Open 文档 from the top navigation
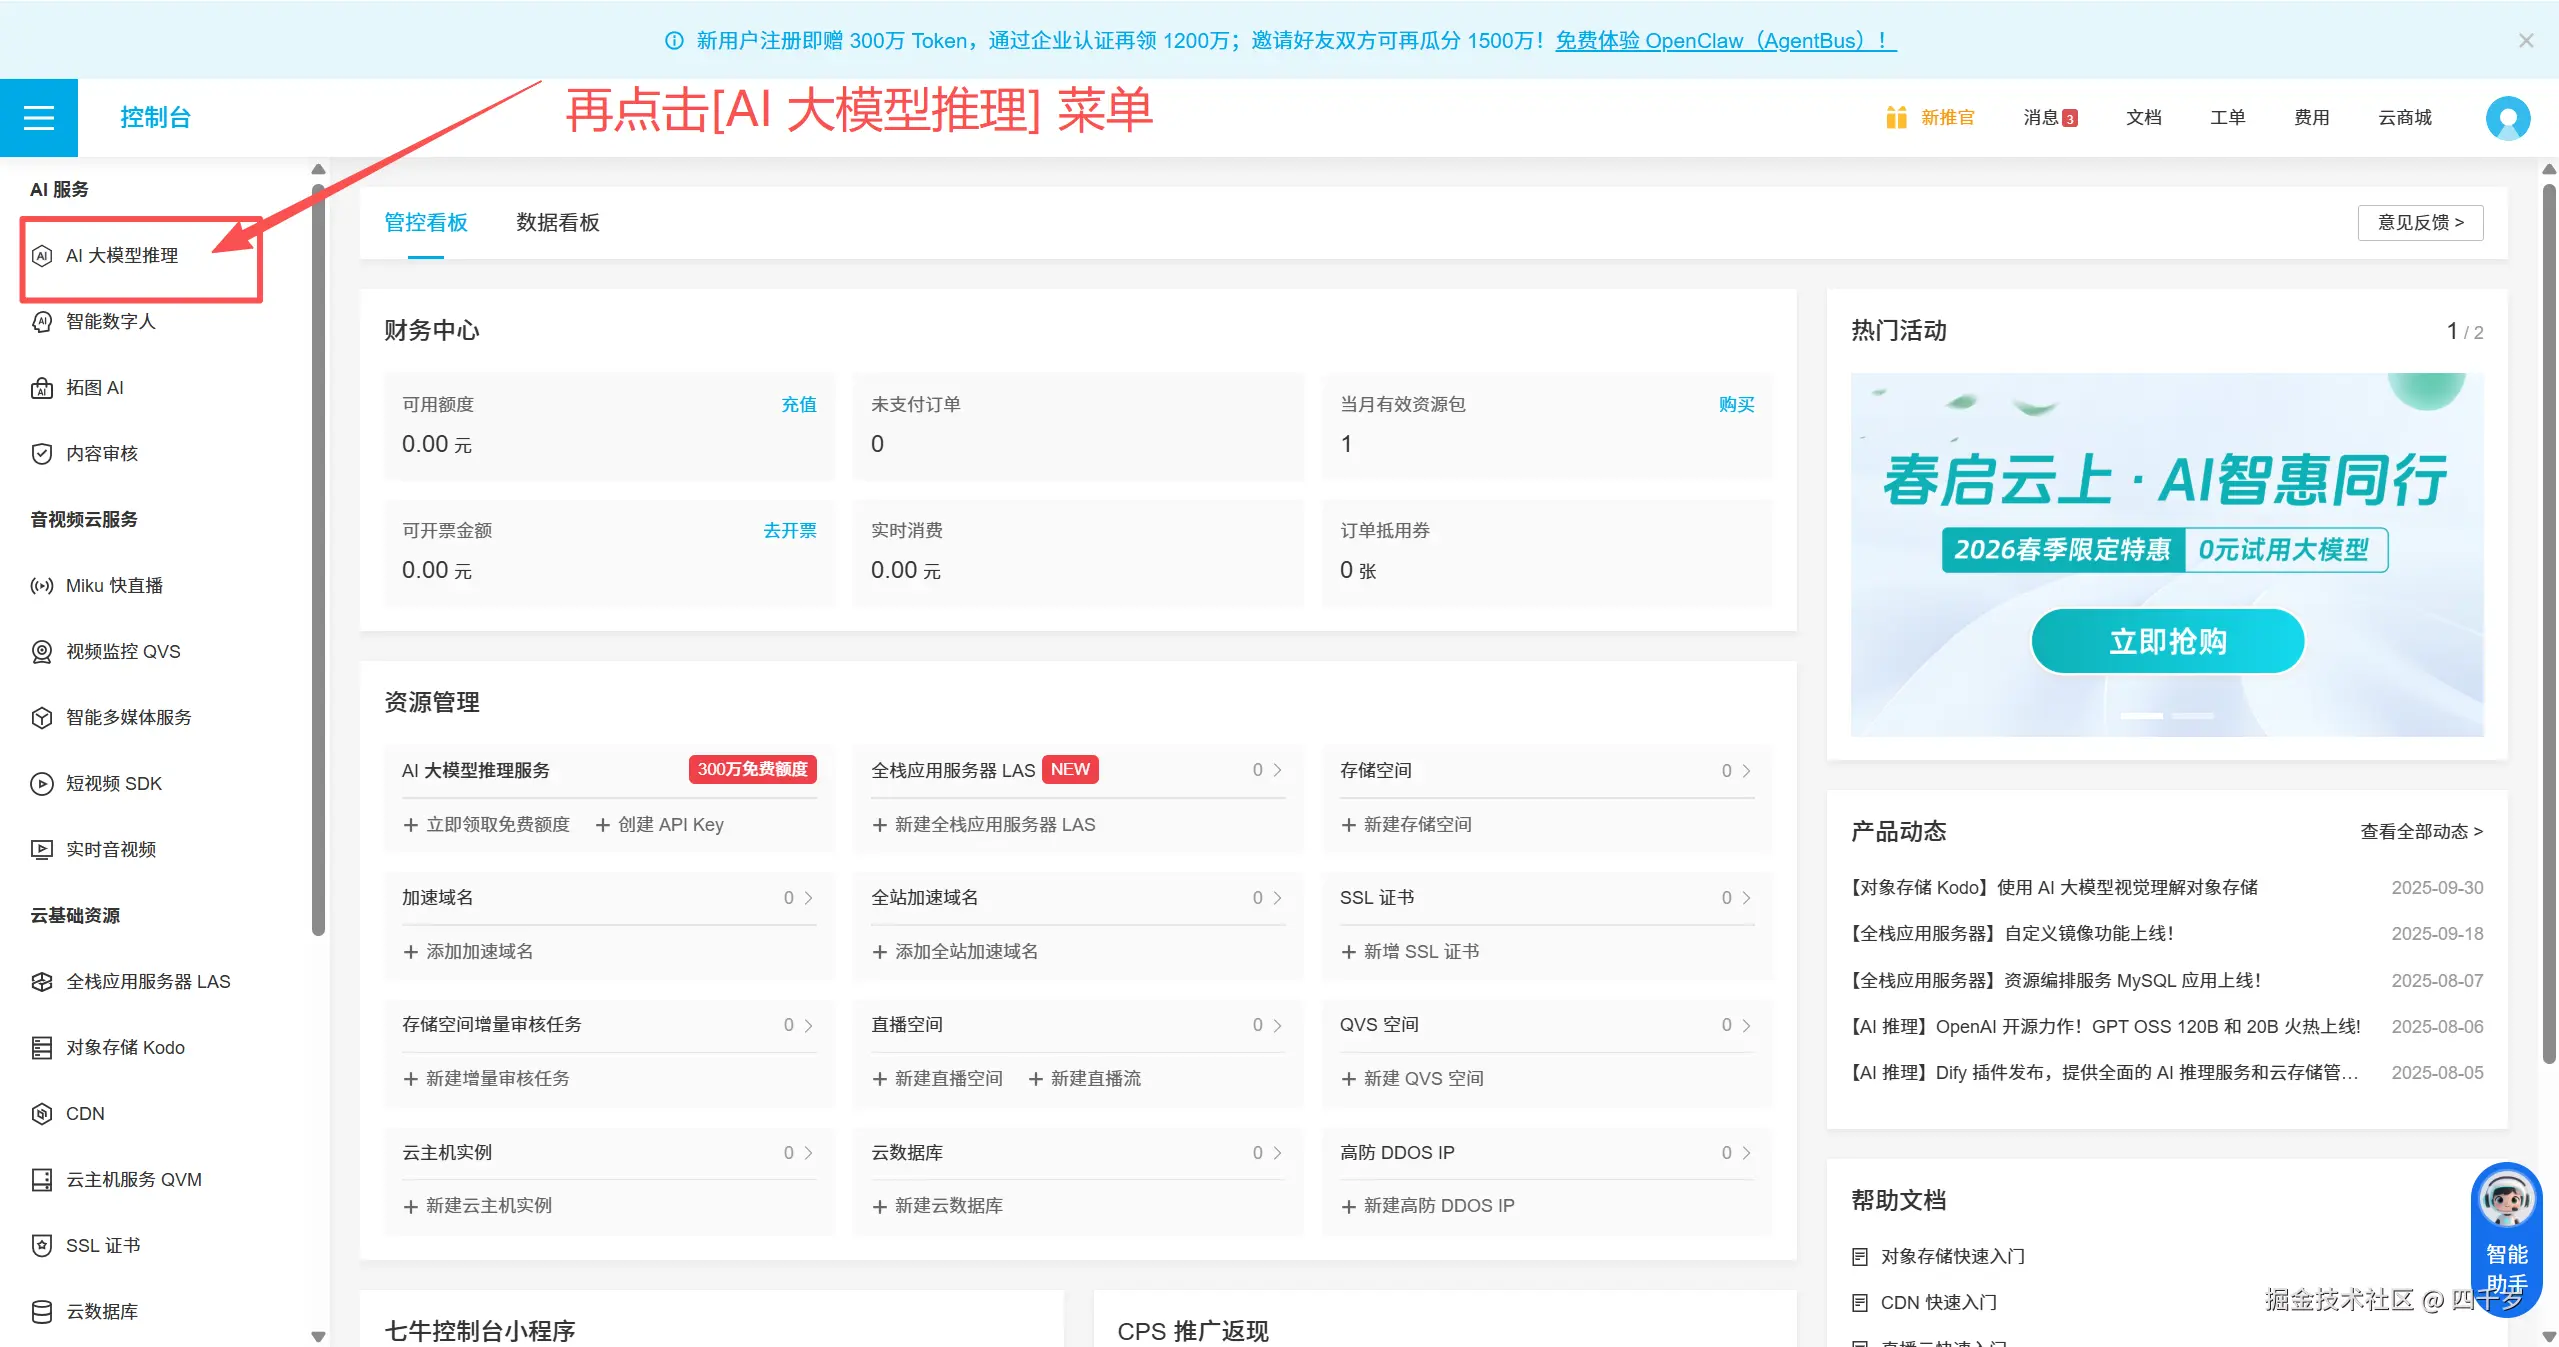Image resolution: width=2559 pixels, height=1347 pixels. tap(2142, 117)
